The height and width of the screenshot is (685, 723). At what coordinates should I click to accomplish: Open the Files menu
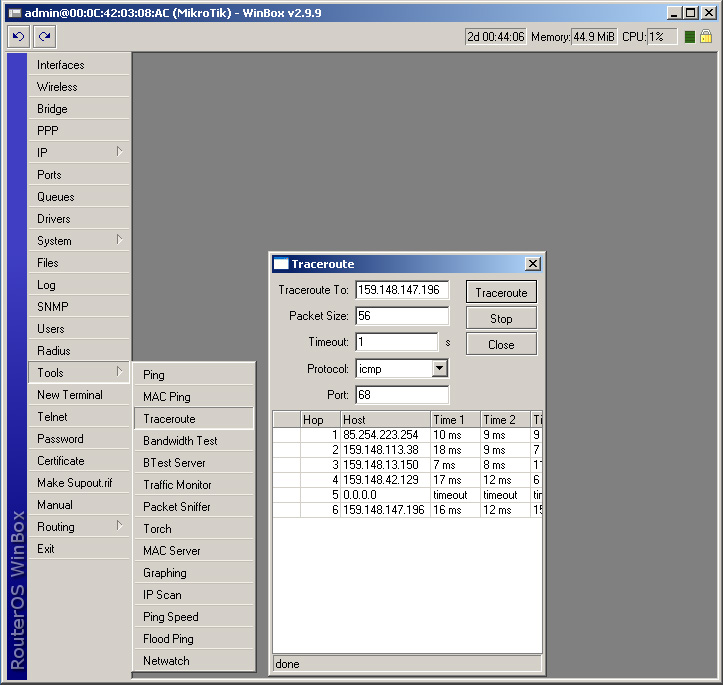point(79,263)
